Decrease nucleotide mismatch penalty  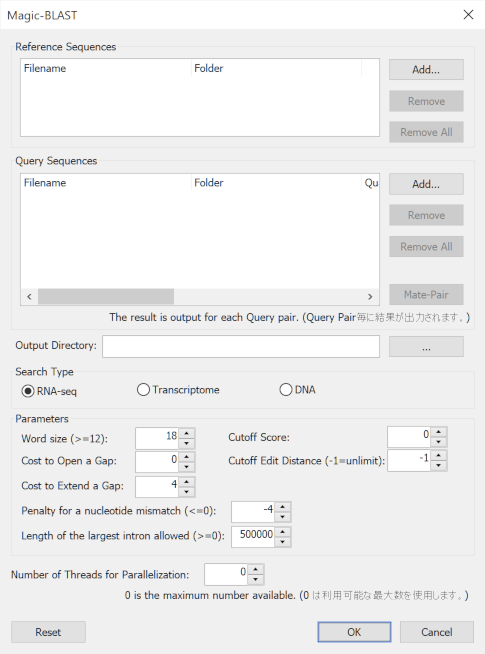click(282, 517)
